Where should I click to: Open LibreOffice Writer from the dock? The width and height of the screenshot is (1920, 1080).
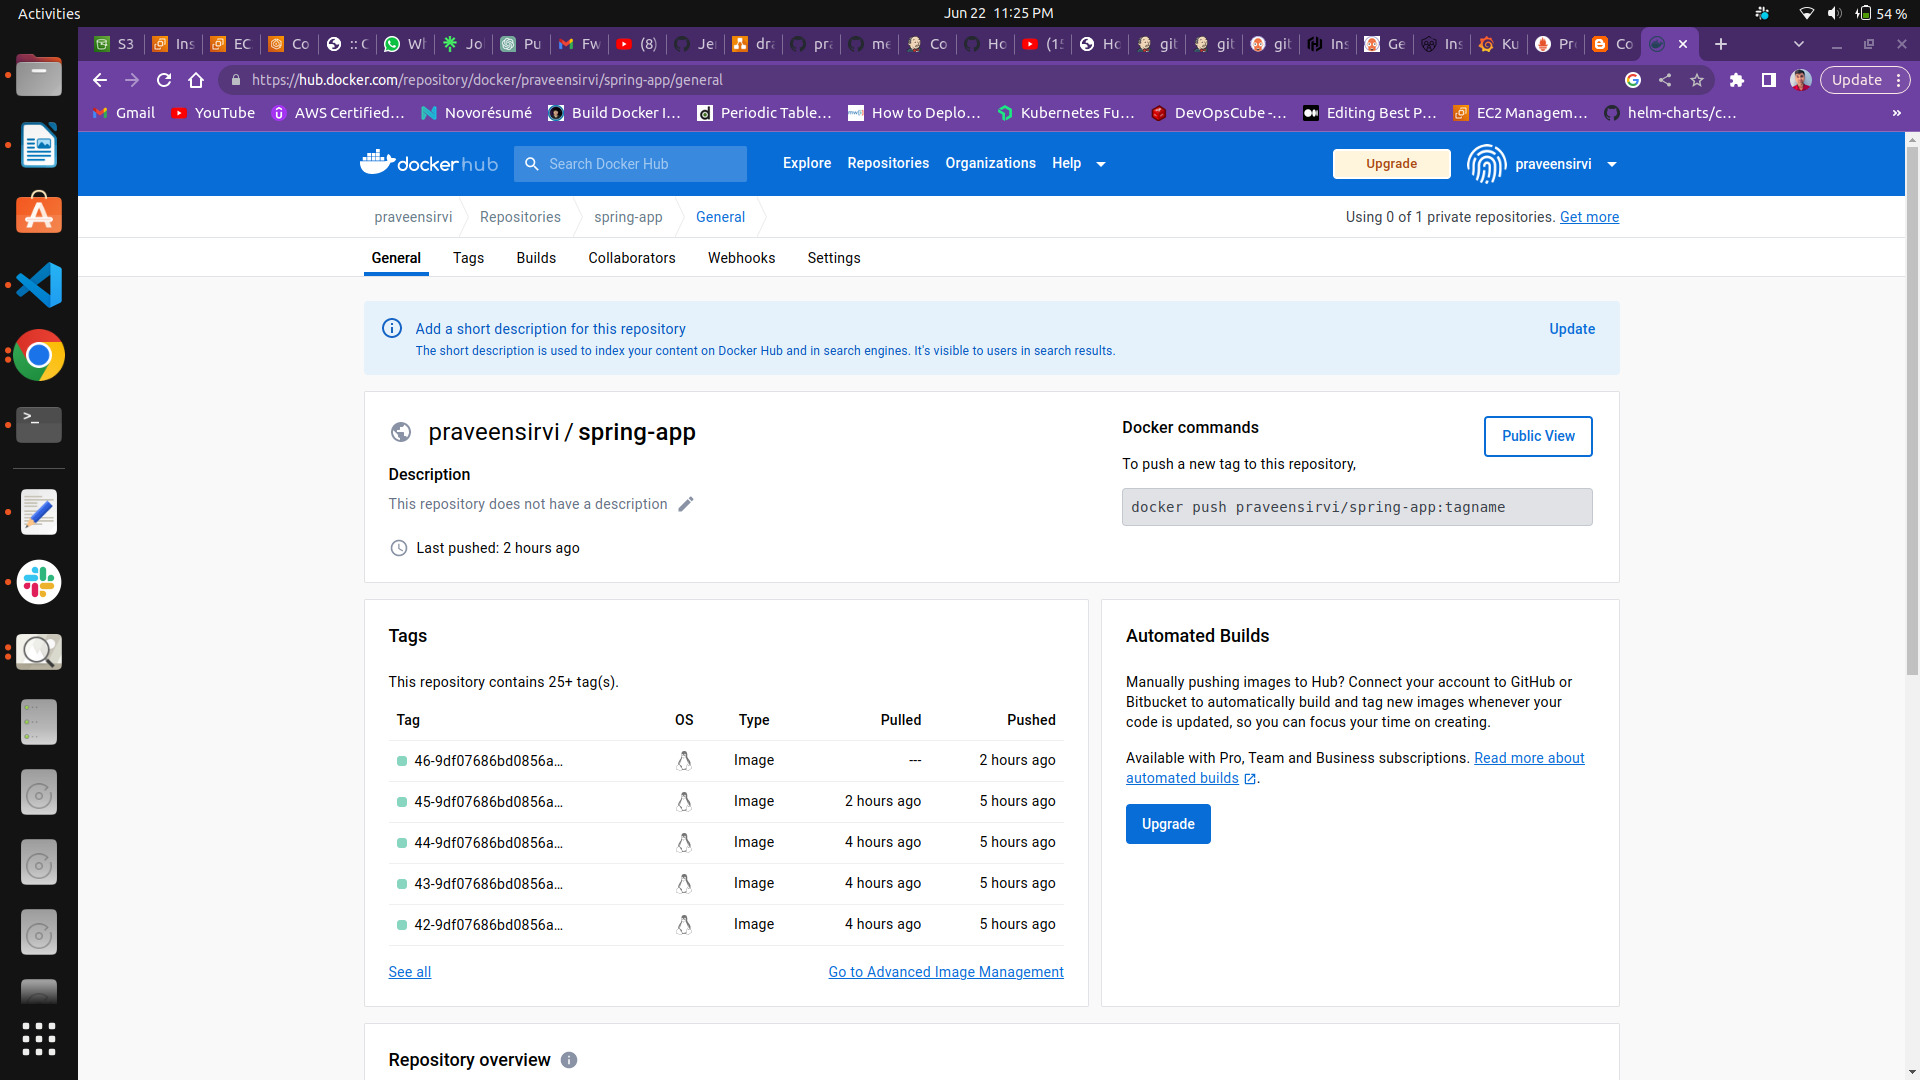coord(39,145)
